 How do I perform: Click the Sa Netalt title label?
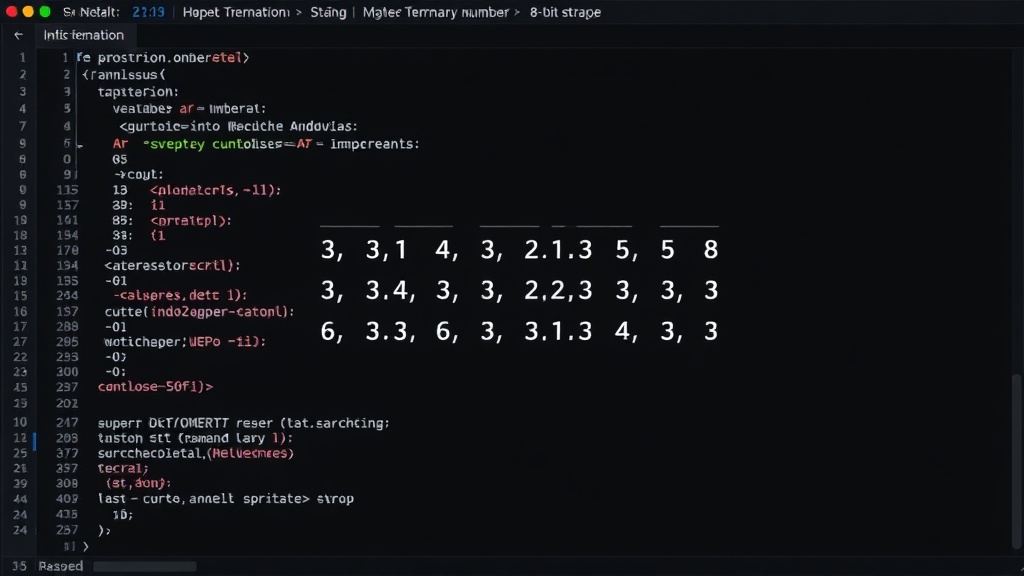coord(91,12)
